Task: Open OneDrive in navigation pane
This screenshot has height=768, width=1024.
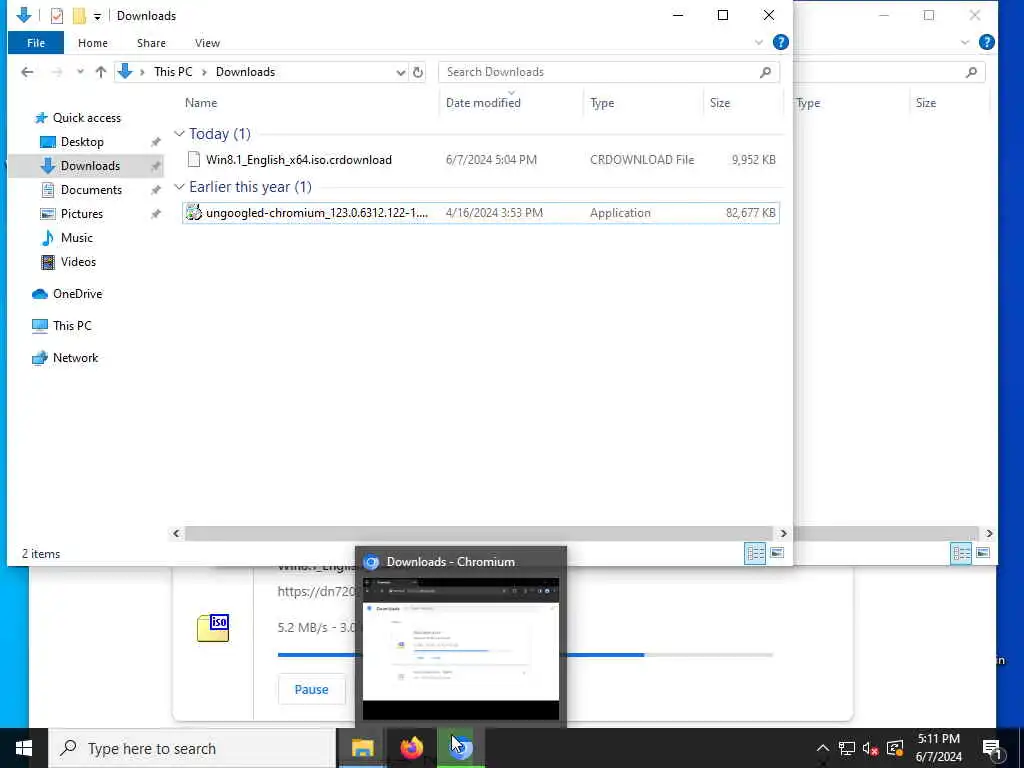Action: tap(77, 294)
